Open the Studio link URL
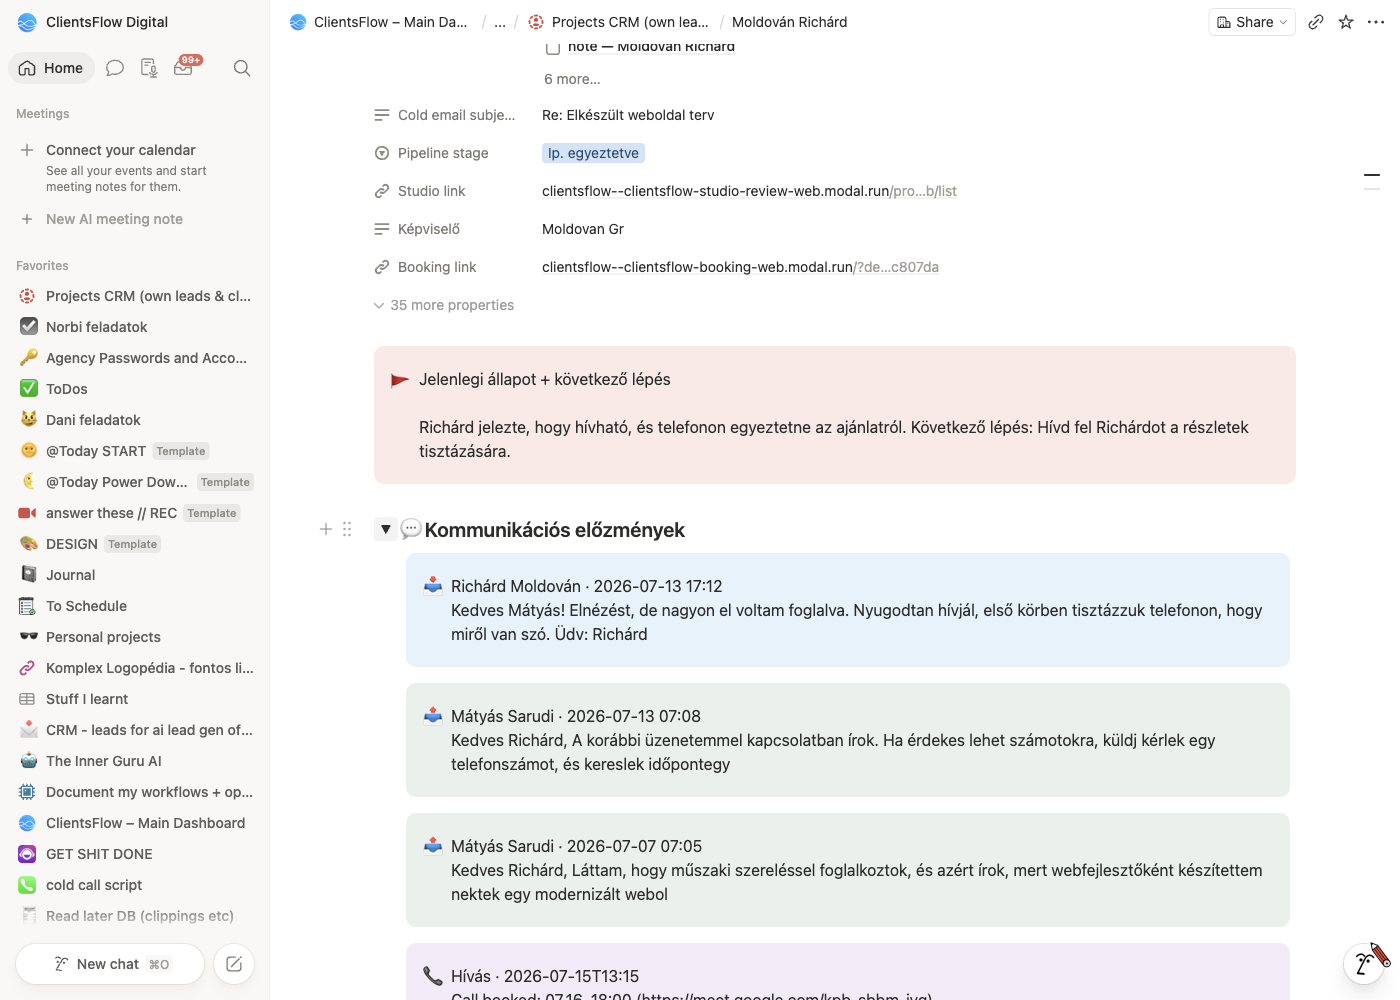This screenshot has height=1000, width=1400. pyautogui.click(x=749, y=191)
